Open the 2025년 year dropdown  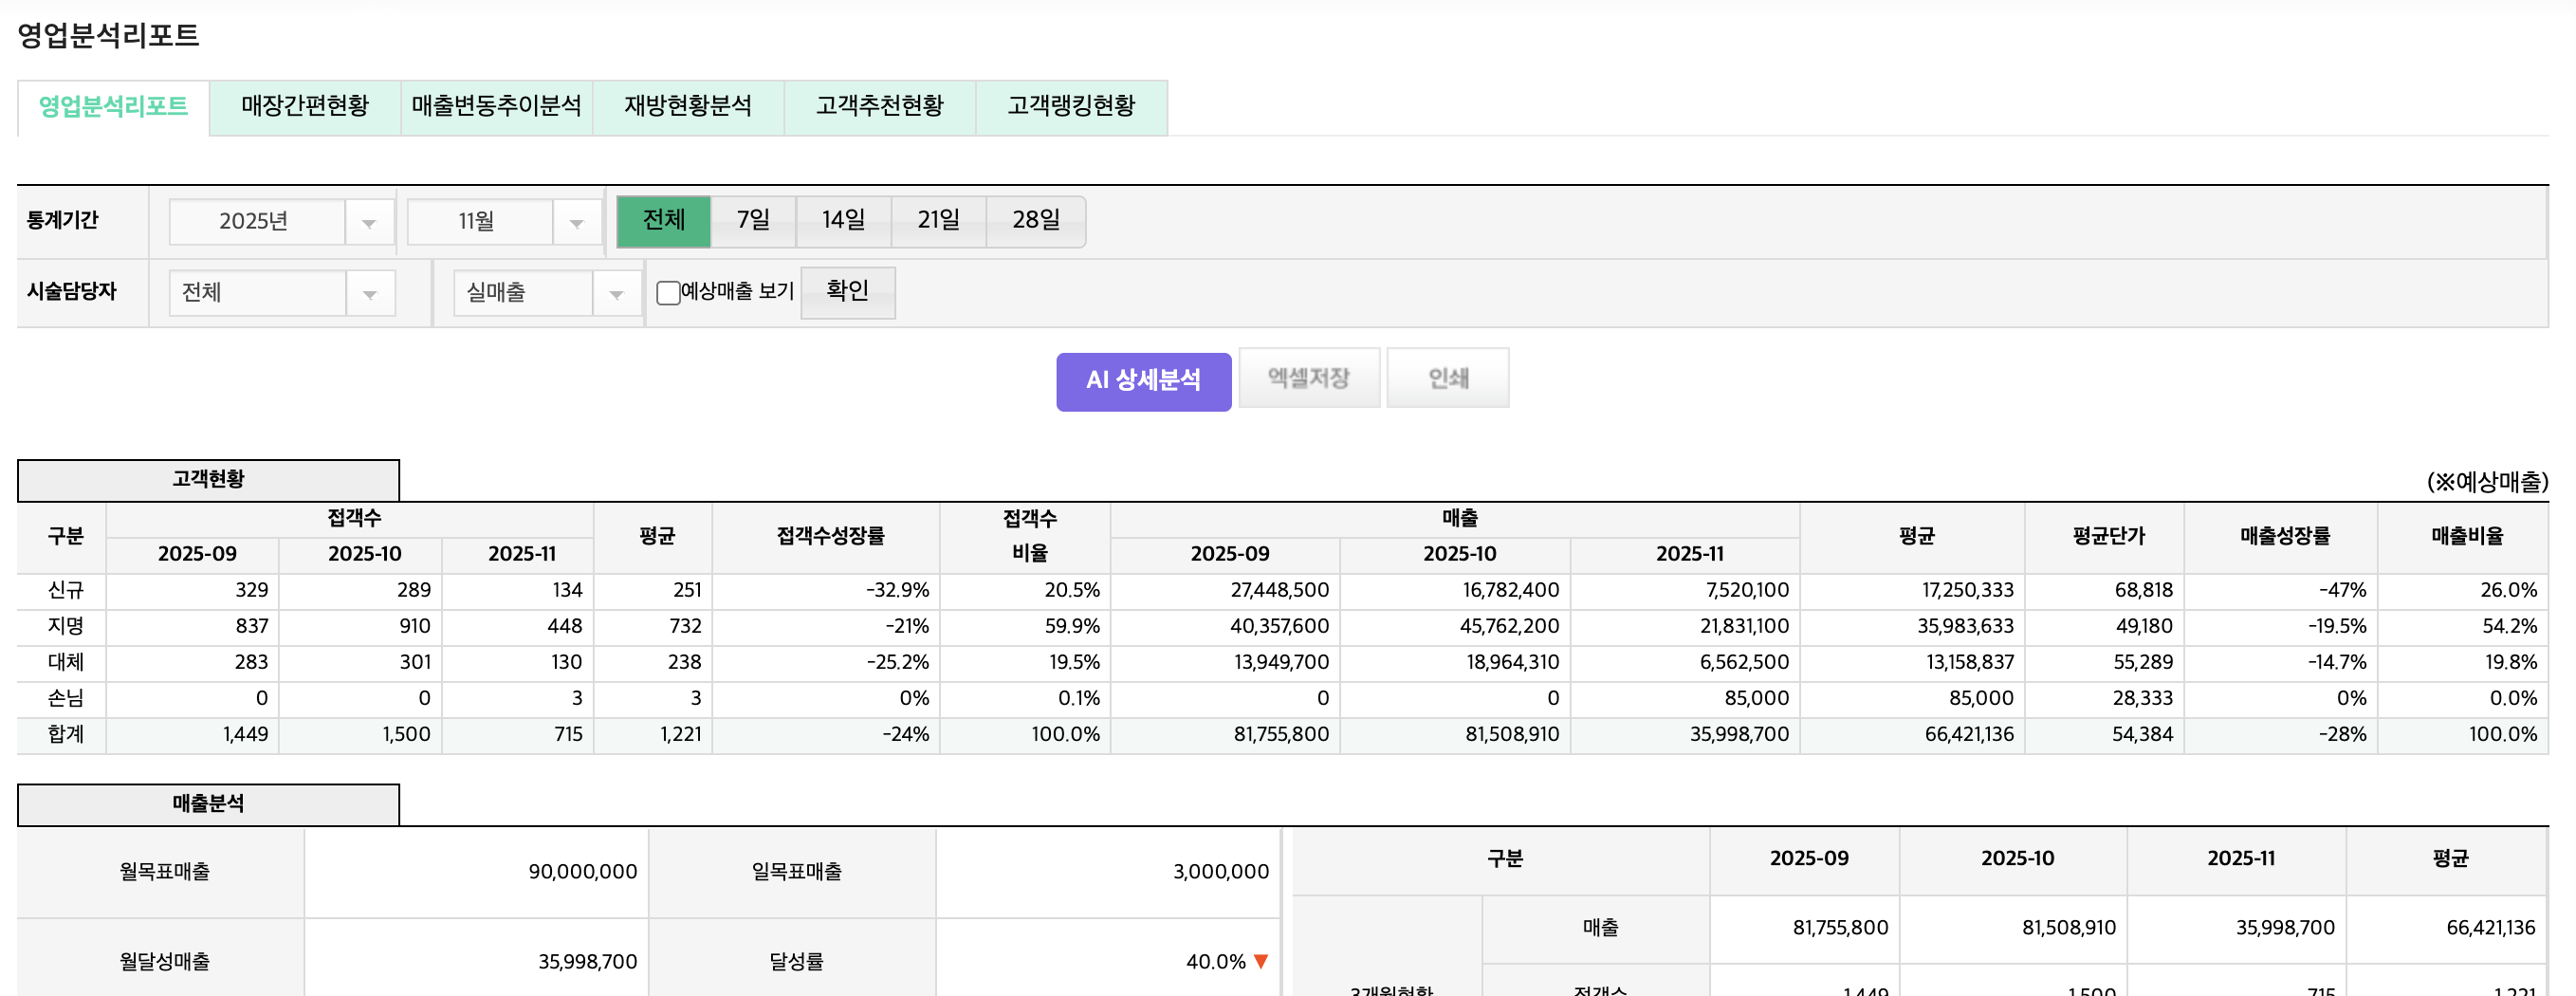pos(280,221)
